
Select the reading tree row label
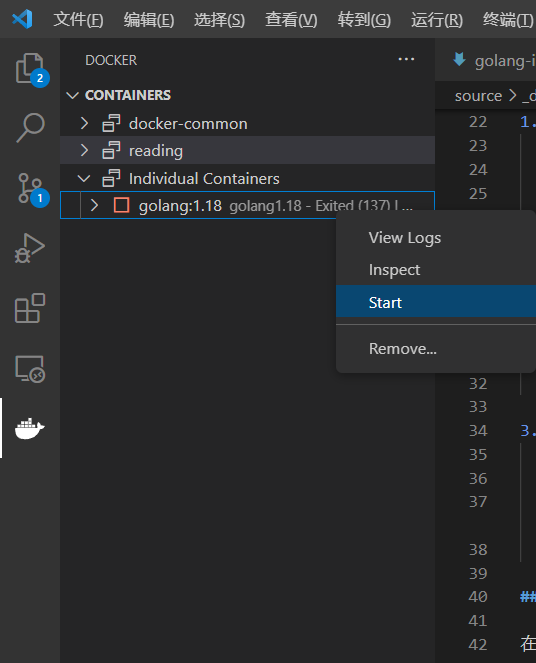coord(156,151)
